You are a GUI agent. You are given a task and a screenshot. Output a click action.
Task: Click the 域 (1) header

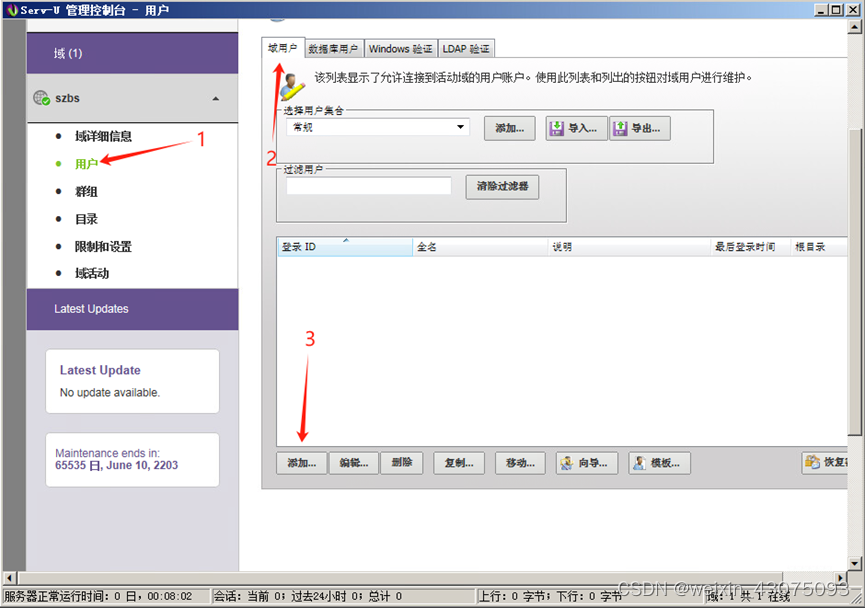pos(132,53)
